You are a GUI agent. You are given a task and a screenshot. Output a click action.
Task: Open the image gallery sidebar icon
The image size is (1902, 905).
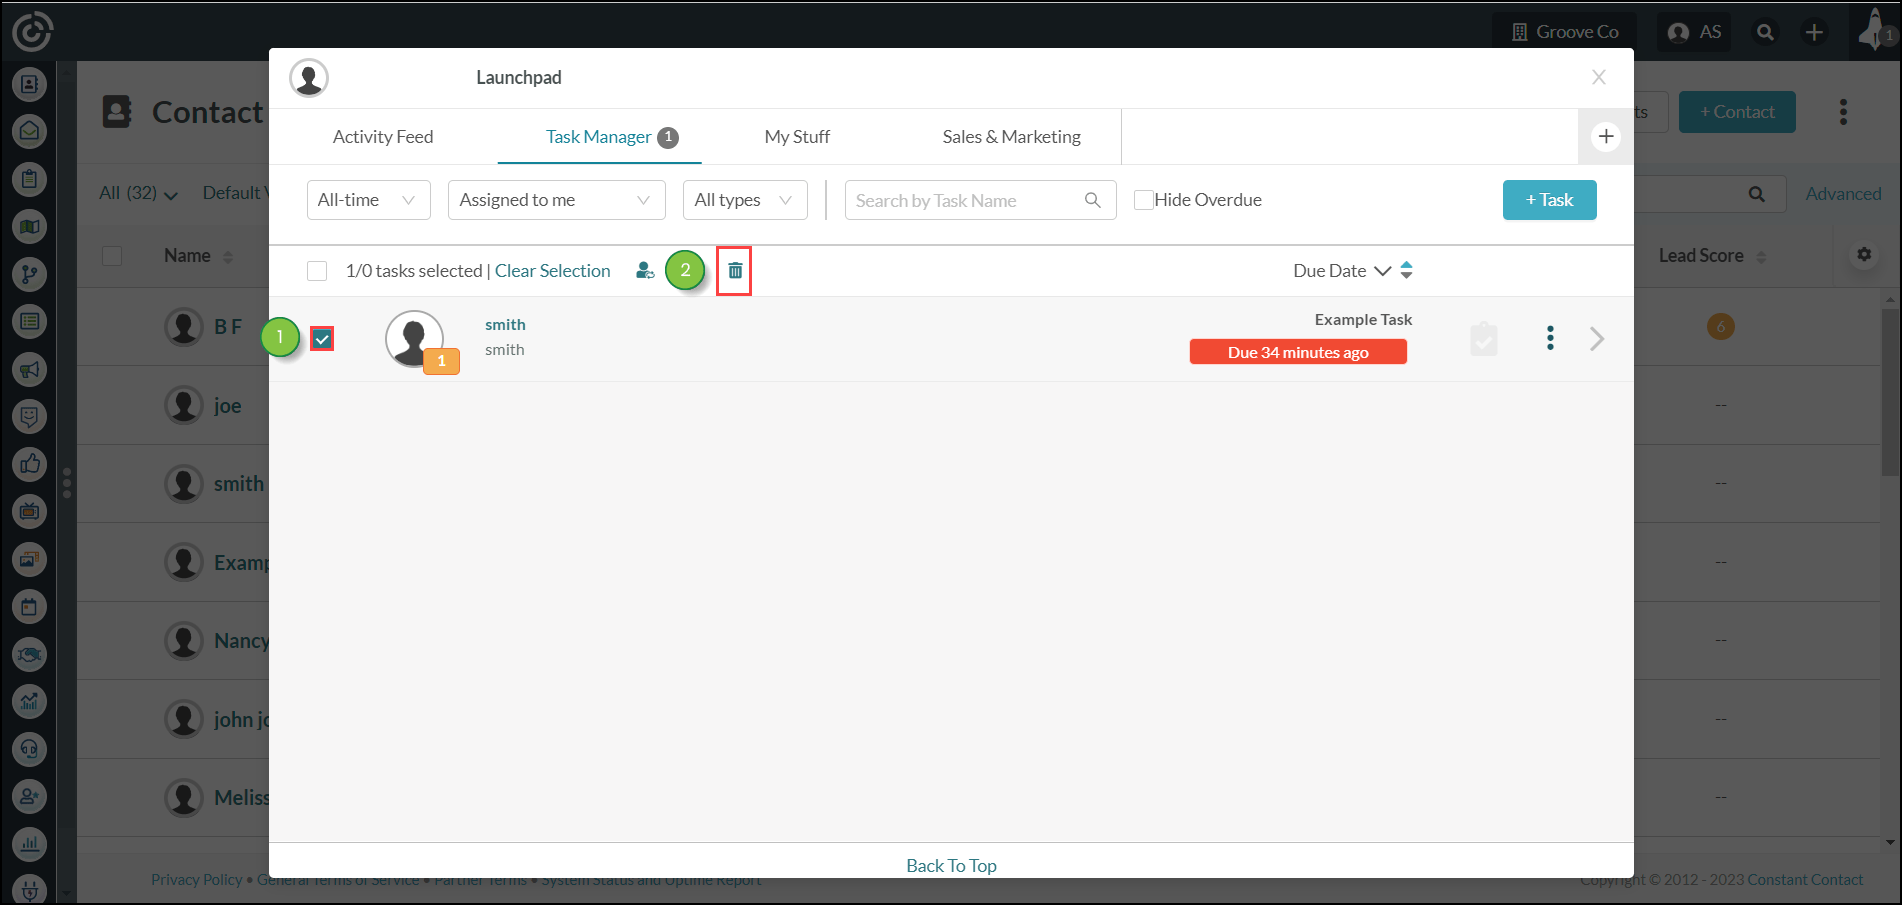coord(30,559)
